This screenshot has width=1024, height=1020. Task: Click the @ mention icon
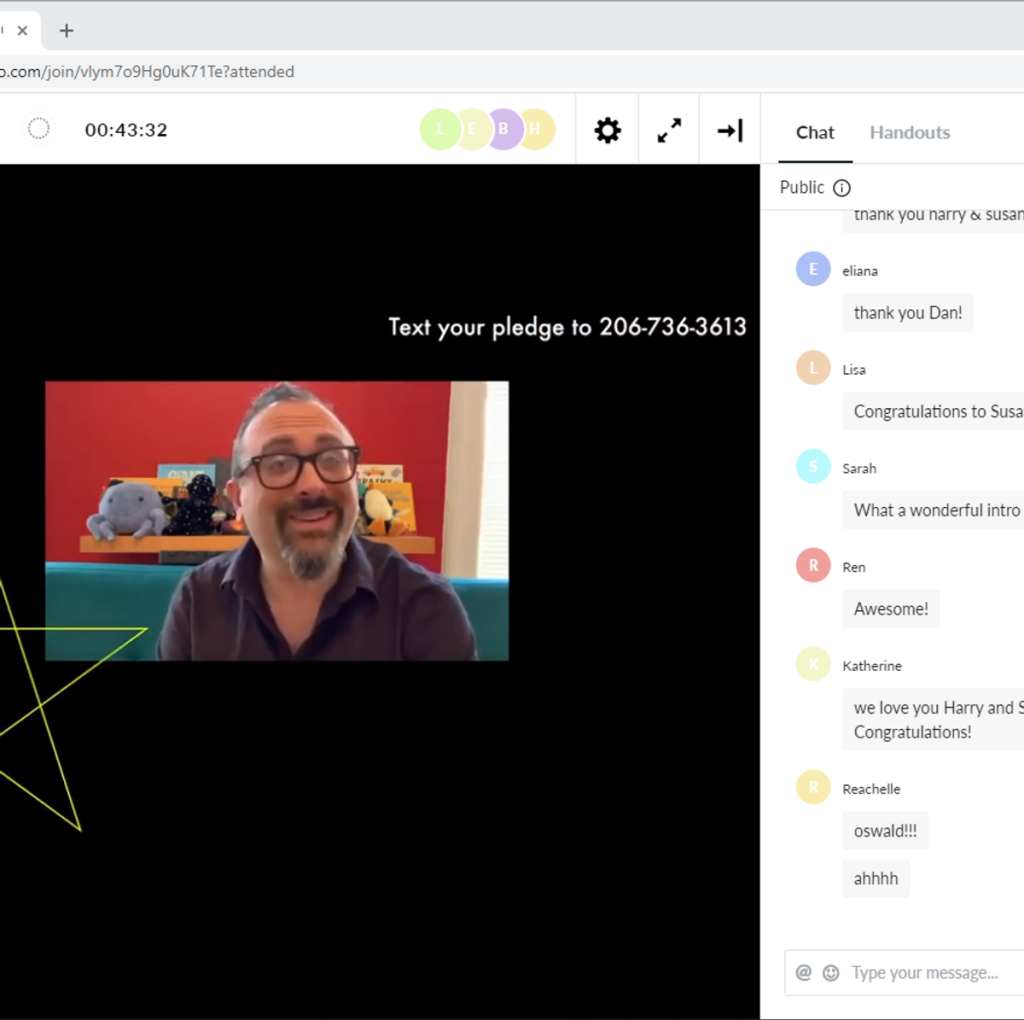click(804, 973)
